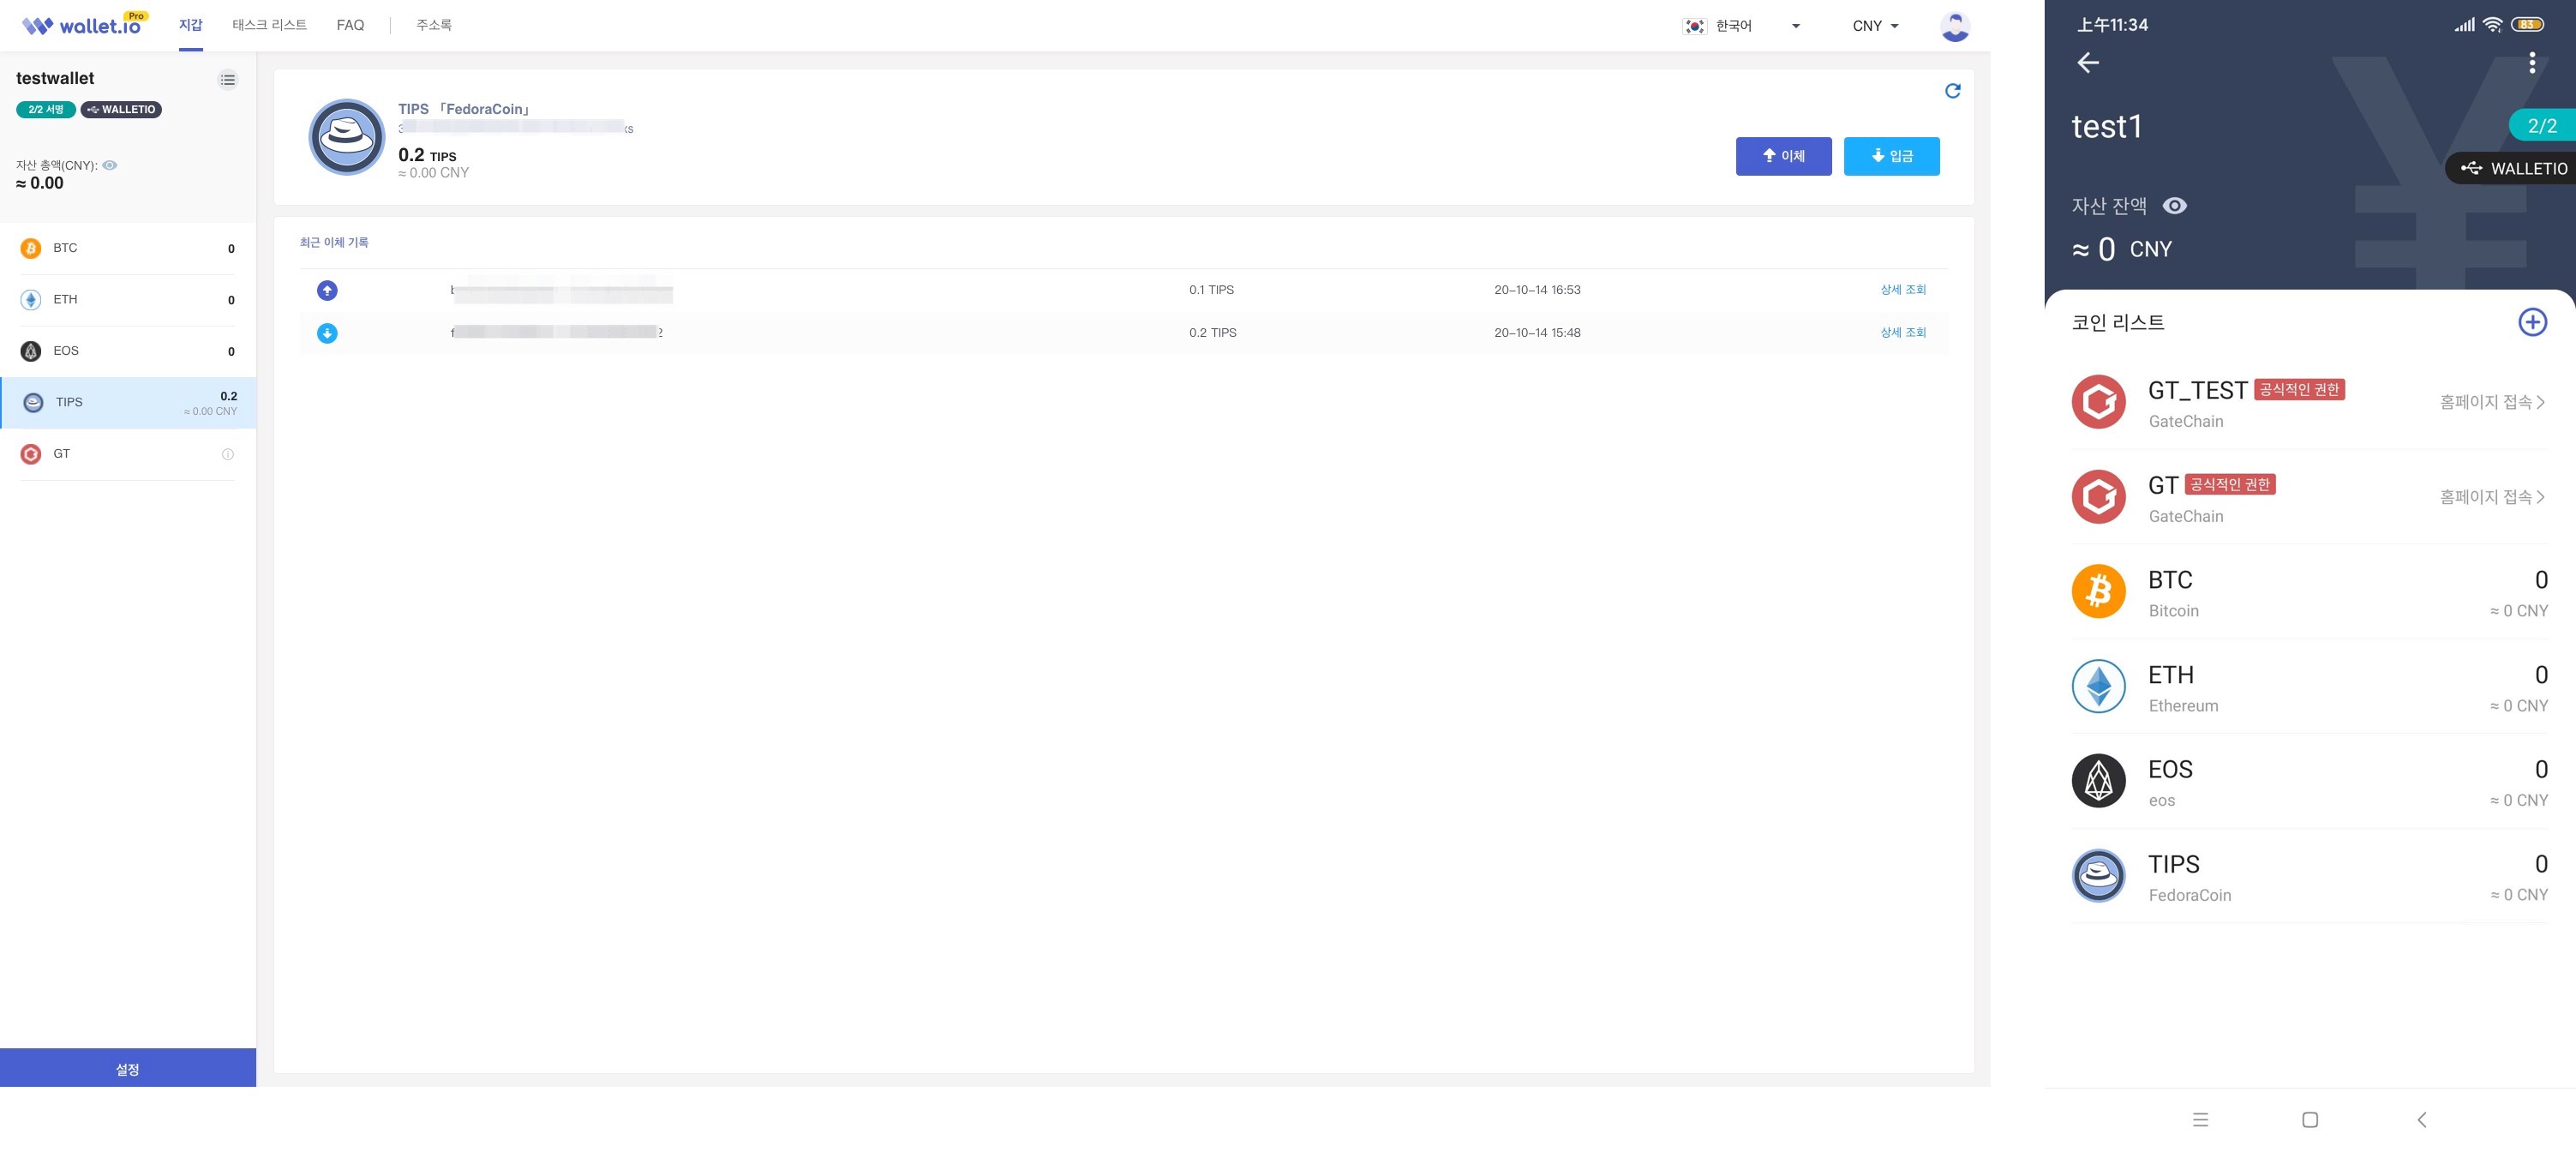
Task: Tap the mobile back arrow
Action: click(x=2088, y=63)
